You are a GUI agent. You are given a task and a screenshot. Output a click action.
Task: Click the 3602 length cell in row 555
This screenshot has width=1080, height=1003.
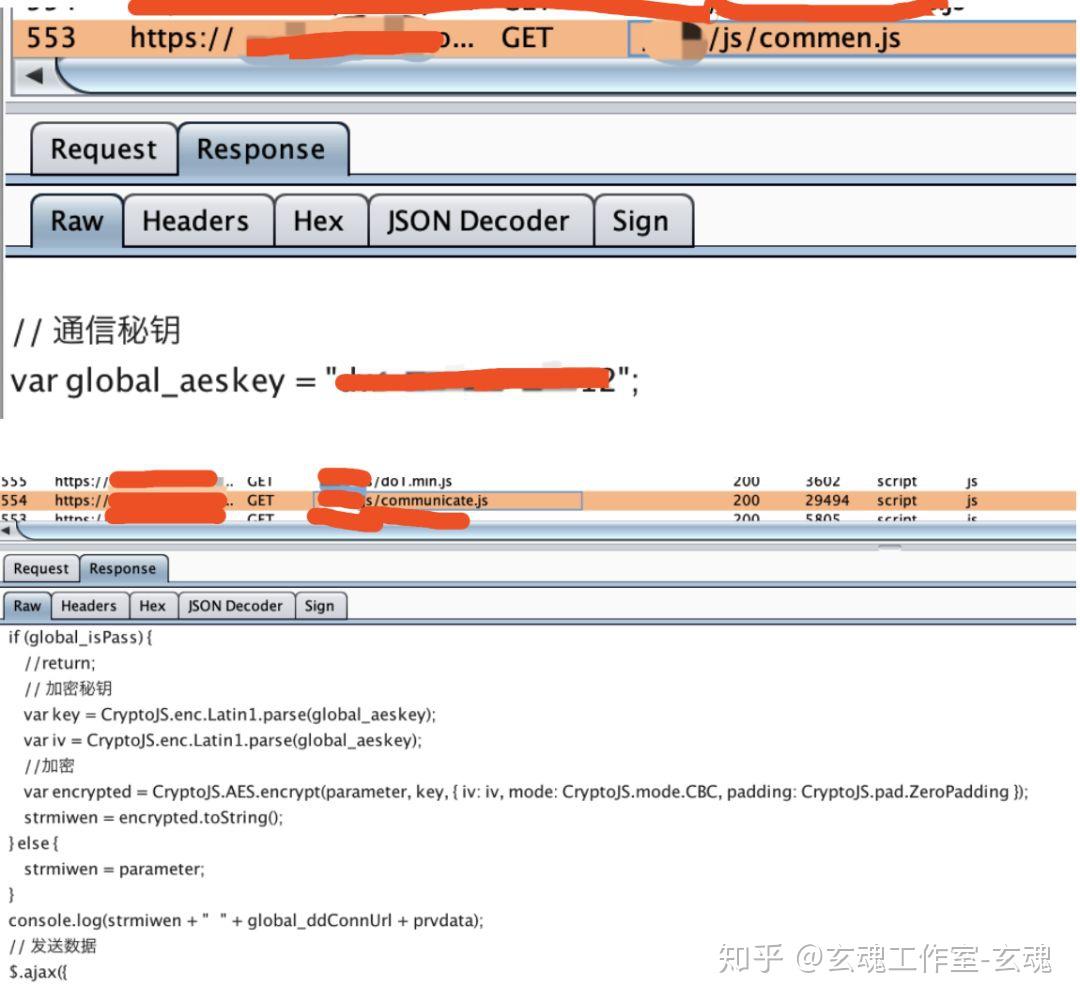(x=823, y=482)
